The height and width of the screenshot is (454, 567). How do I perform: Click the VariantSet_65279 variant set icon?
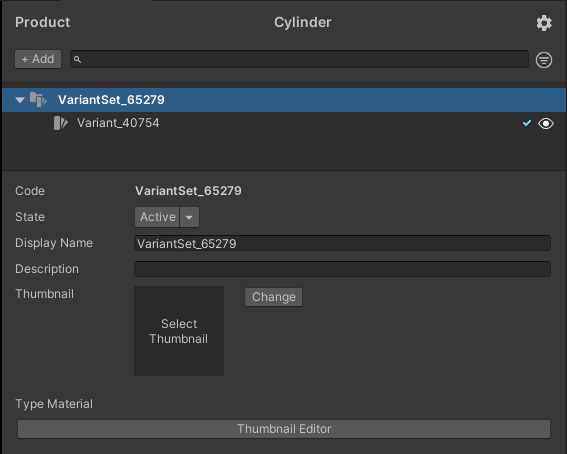(x=38, y=99)
